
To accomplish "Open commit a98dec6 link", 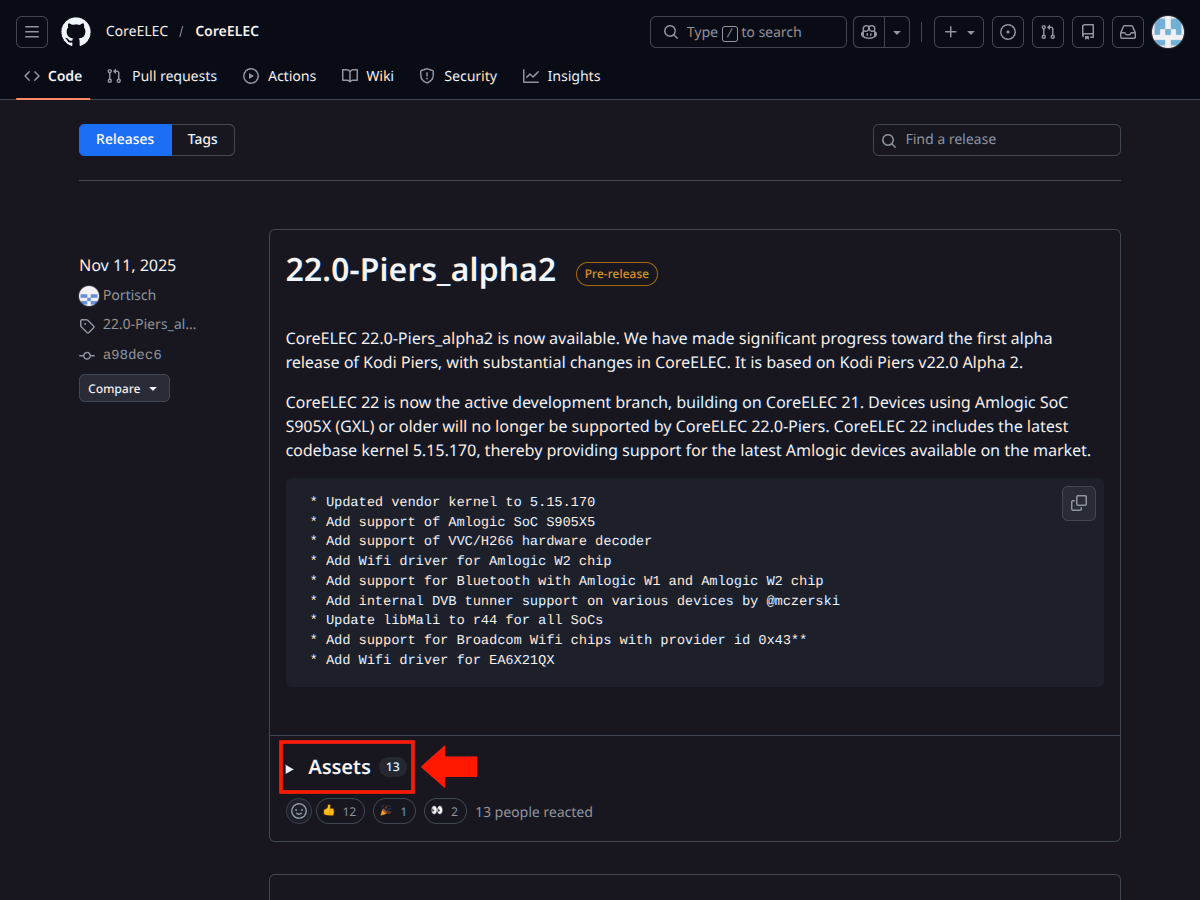I will (132, 354).
